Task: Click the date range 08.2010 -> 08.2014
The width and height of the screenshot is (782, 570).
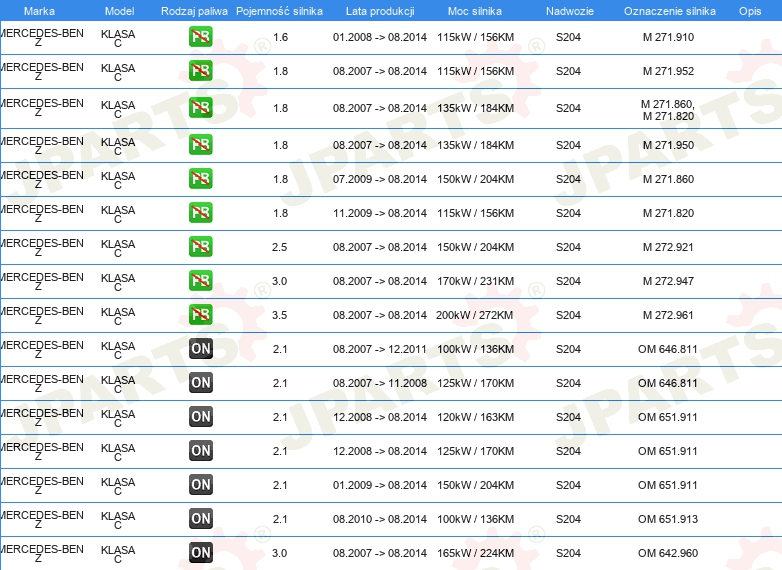Action: pyautogui.click(x=380, y=519)
